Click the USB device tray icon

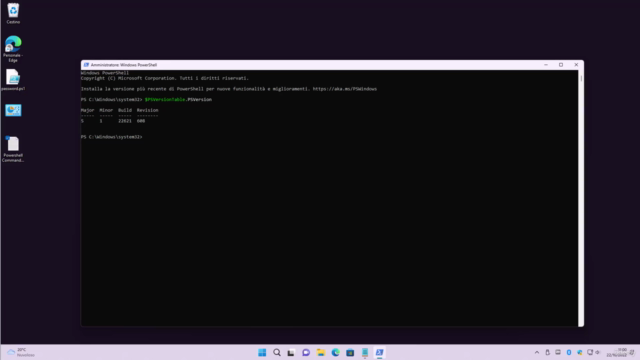(x=547, y=353)
